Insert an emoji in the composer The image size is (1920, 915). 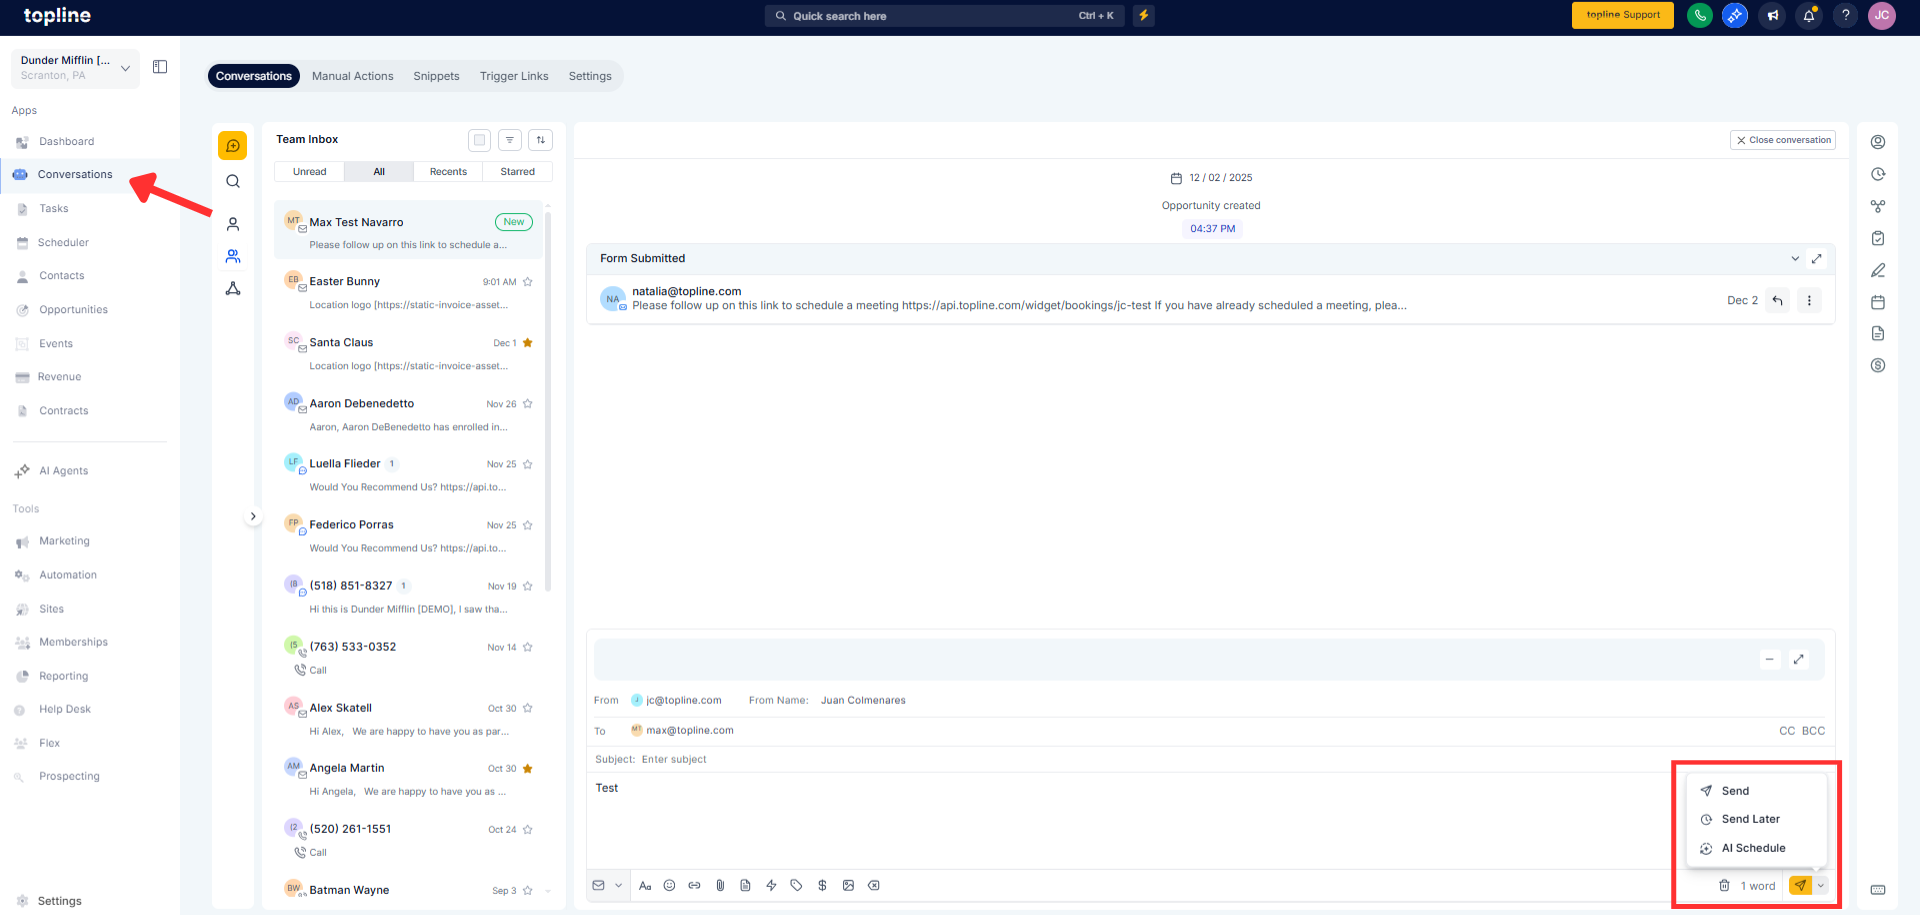tap(670, 886)
